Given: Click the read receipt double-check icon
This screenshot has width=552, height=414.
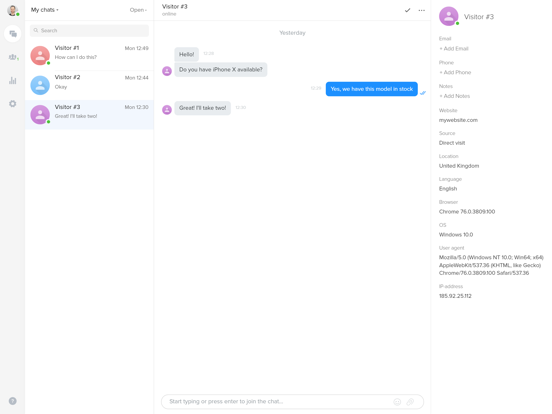Looking at the screenshot, I should pyautogui.click(x=423, y=93).
